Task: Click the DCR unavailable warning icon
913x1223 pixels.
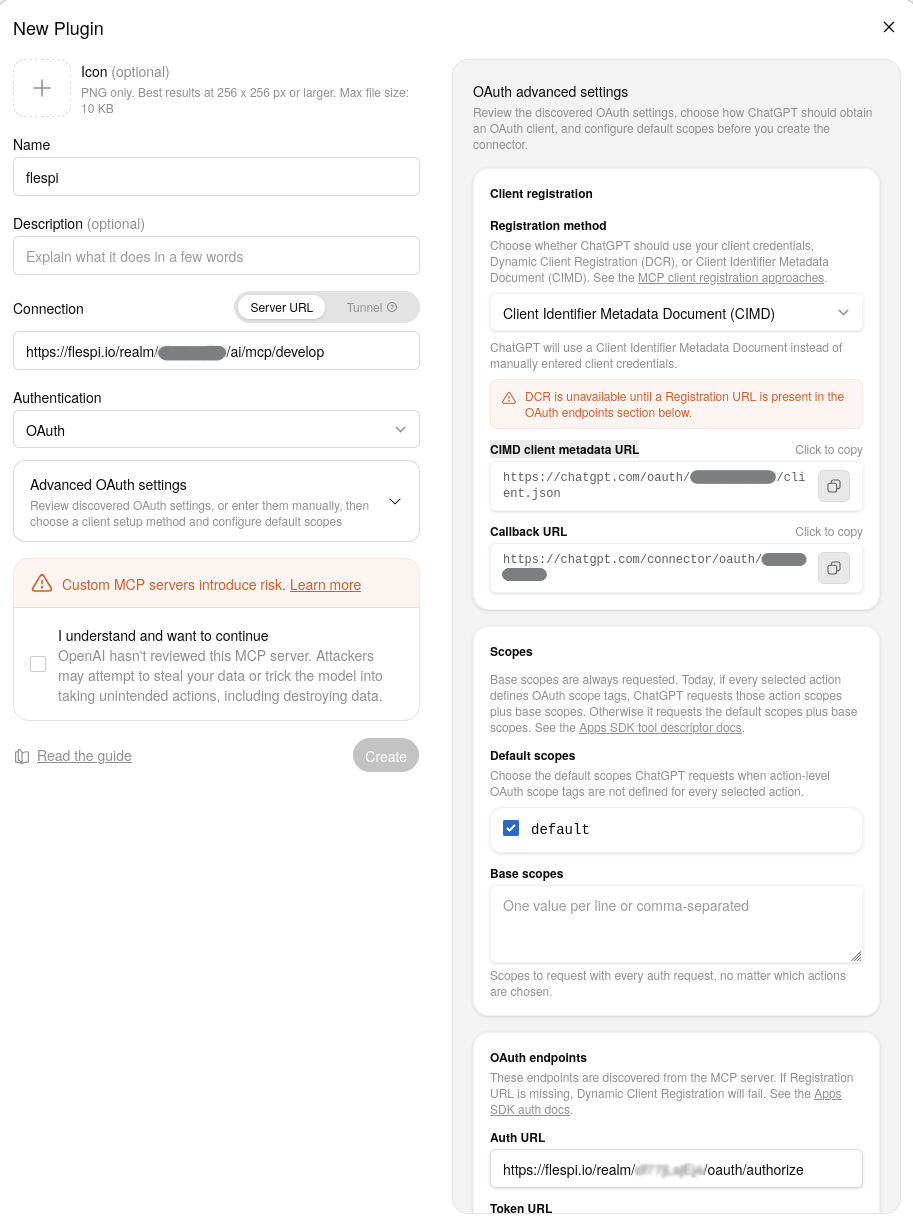Action: click(509, 397)
